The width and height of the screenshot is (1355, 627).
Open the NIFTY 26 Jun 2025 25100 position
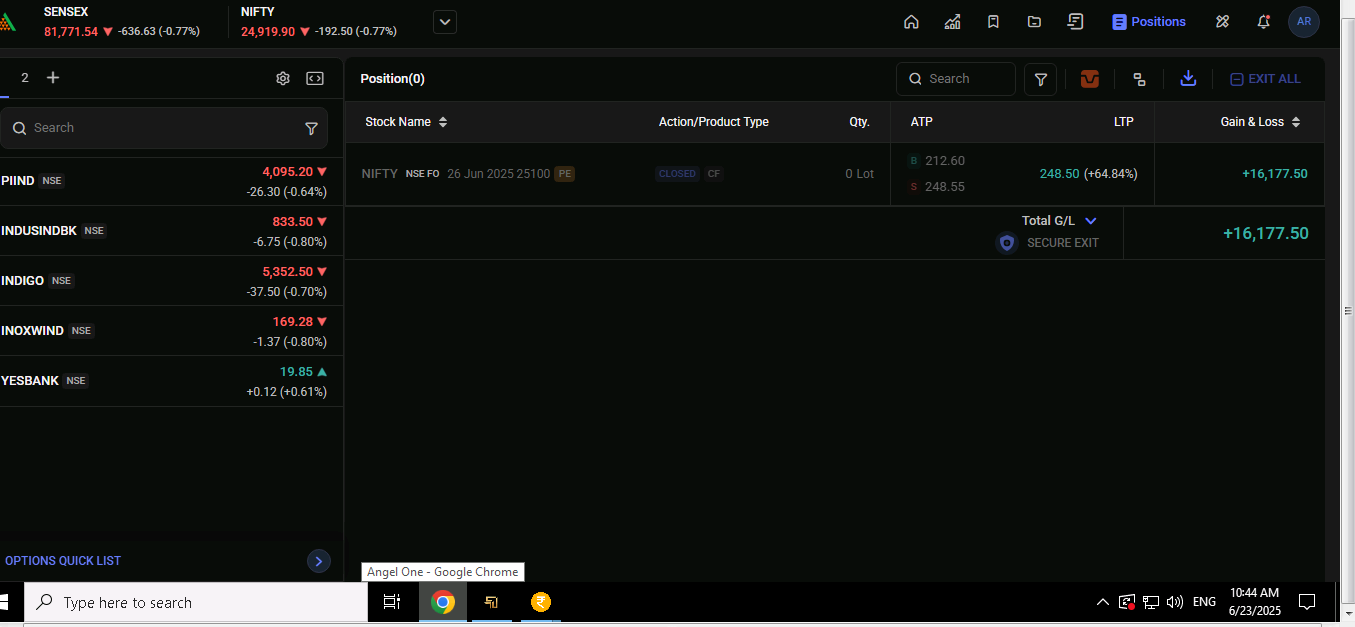tap(835, 174)
